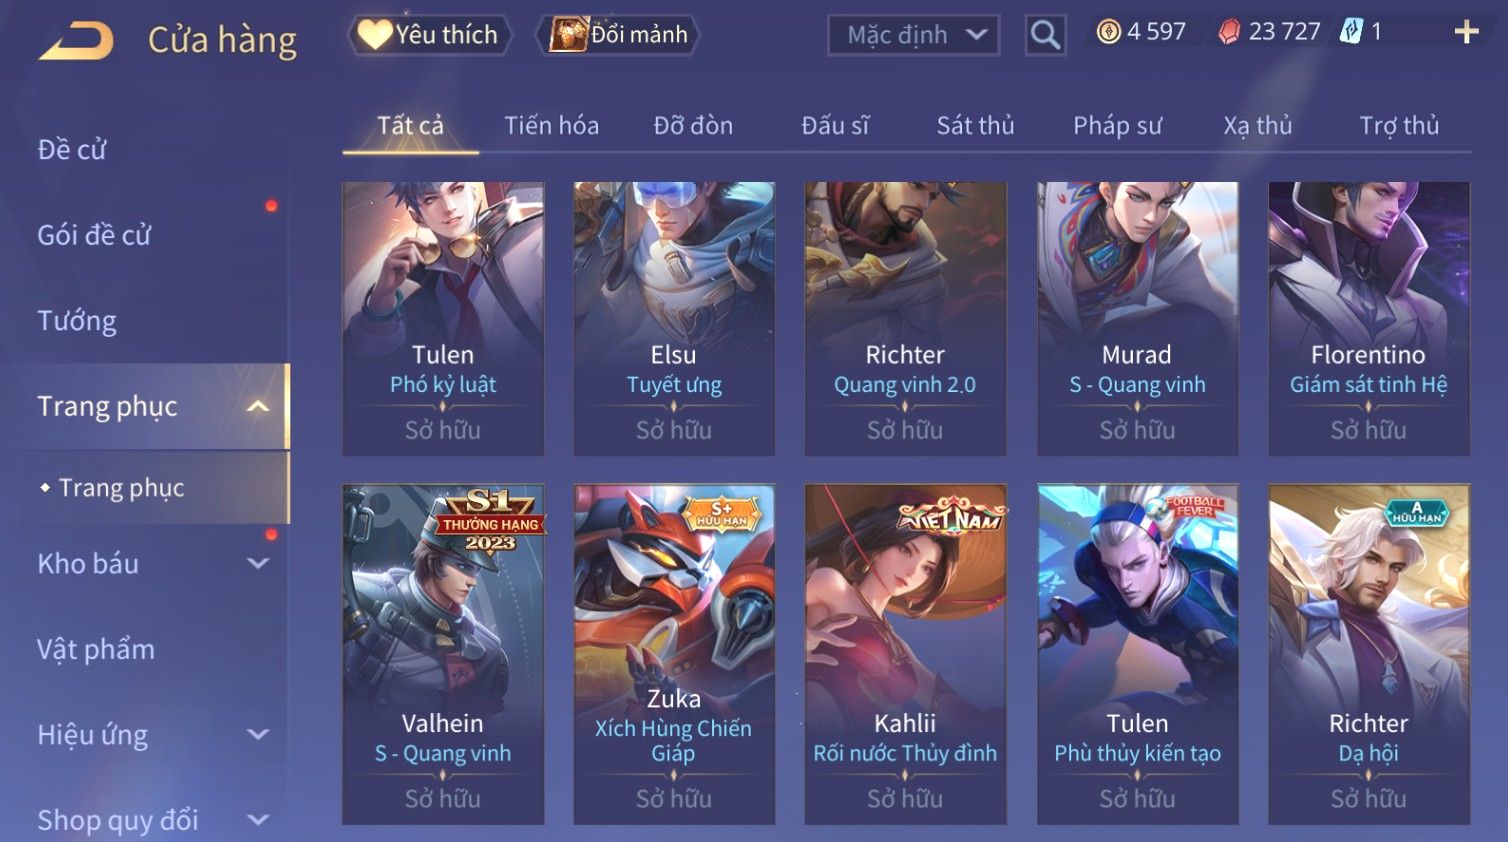This screenshot has height=842, width=1508.
Task: Expand the Hiệu ứng sidebar section
Action: point(258,734)
